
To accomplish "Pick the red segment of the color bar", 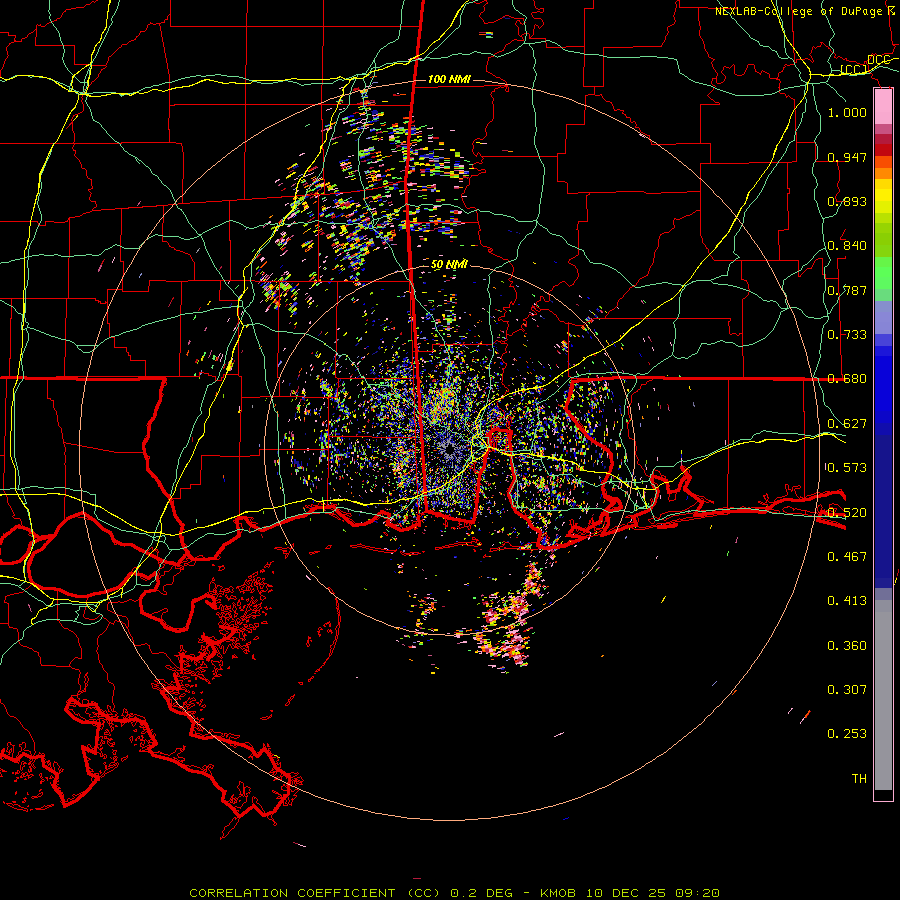I will tap(883, 150).
